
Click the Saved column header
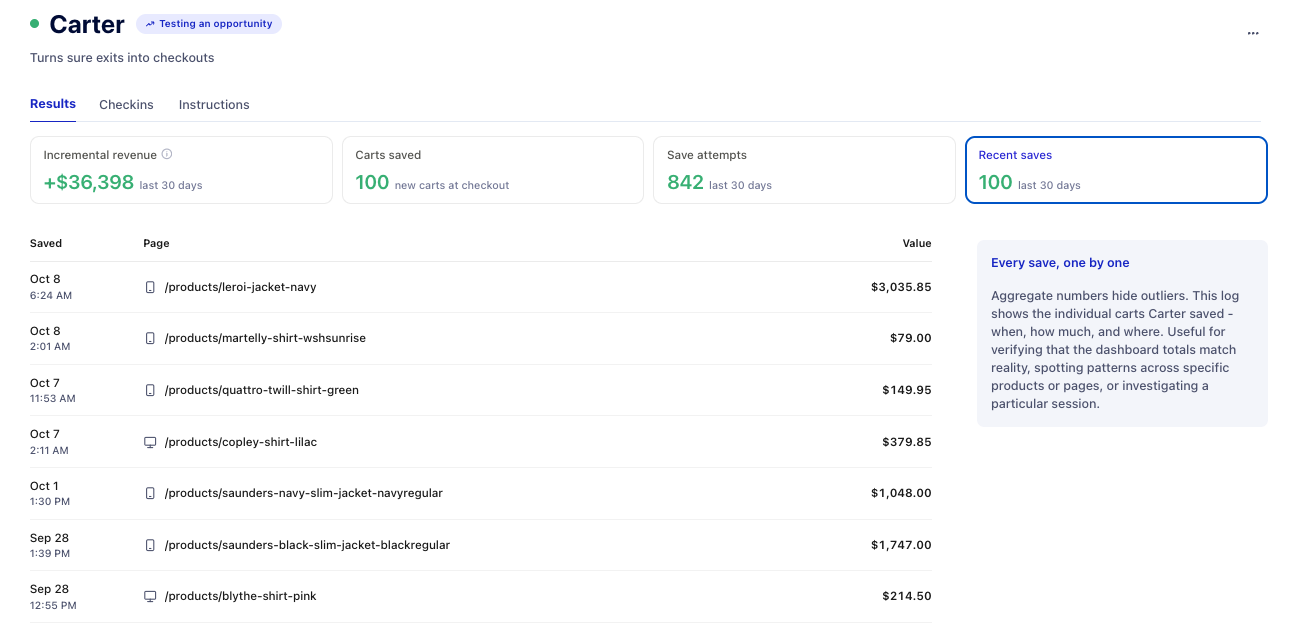point(46,243)
